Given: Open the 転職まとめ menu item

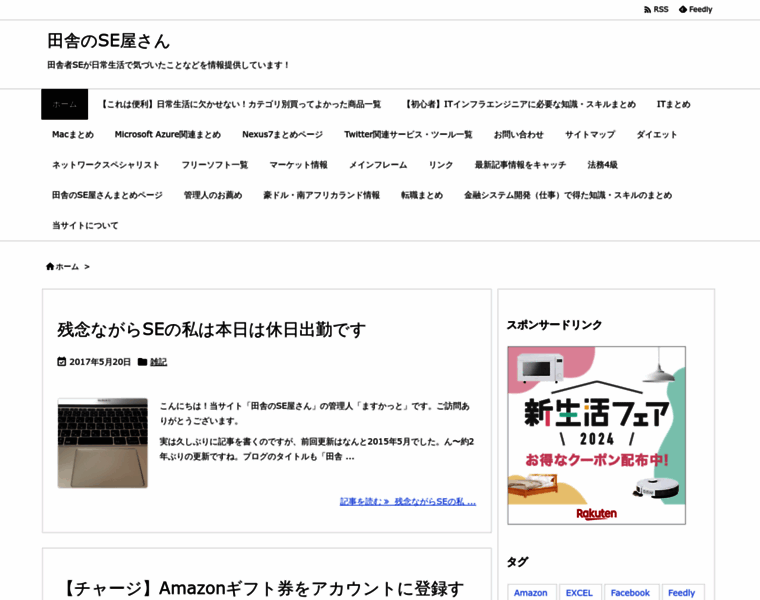Looking at the screenshot, I should [x=422, y=195].
